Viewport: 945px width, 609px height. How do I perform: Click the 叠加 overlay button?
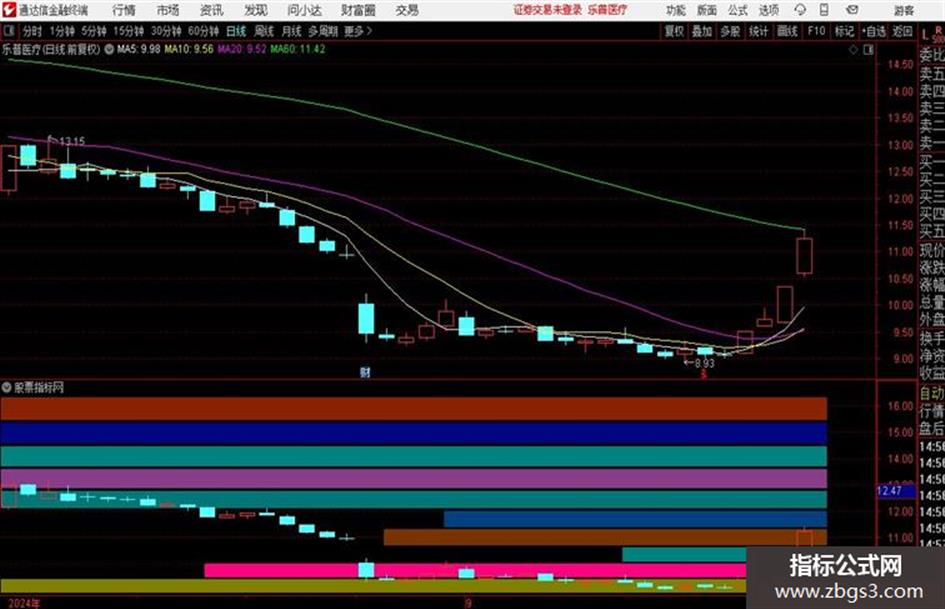(702, 31)
